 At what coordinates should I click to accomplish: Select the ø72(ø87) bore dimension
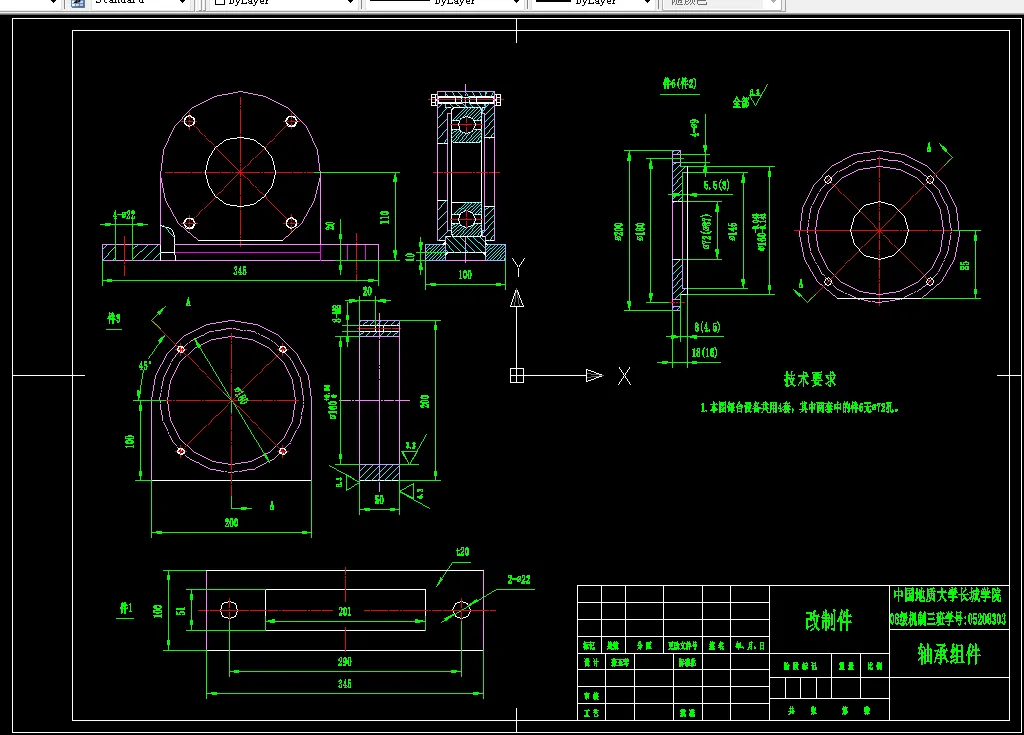[706, 232]
